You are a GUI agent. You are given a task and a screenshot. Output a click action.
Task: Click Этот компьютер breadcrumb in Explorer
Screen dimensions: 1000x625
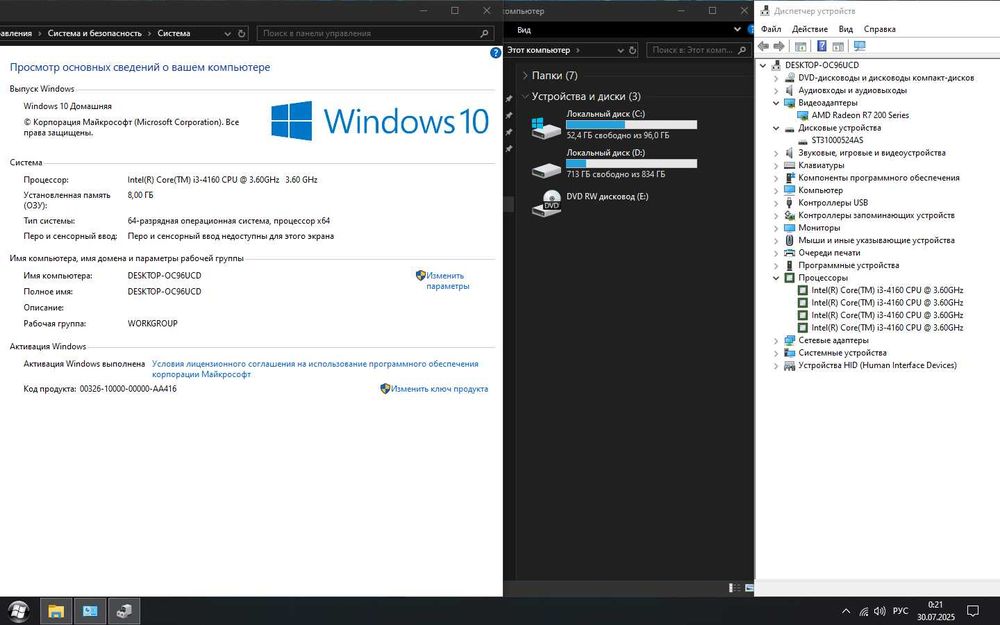click(x=539, y=50)
